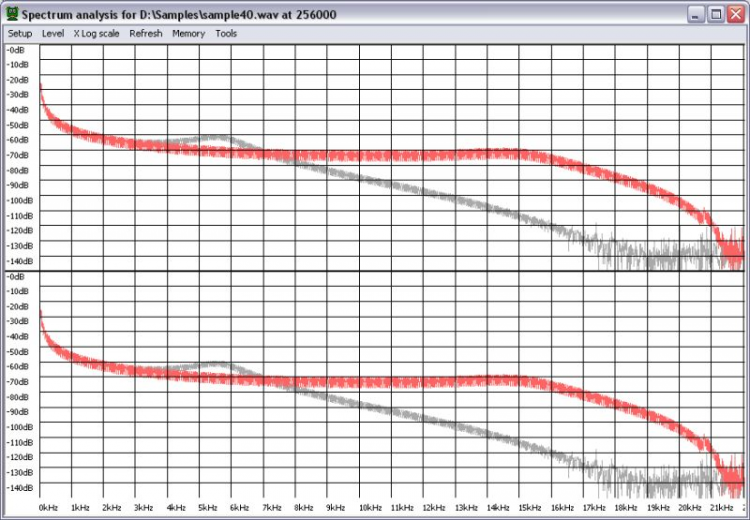Viewport: 750px width, 520px height.
Task: Click the -0dB label of the top graph
Action: point(18,49)
